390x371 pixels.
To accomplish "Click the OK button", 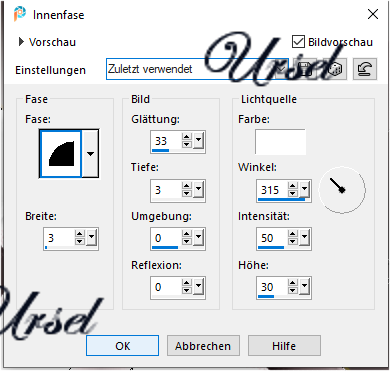I will coord(122,346).
